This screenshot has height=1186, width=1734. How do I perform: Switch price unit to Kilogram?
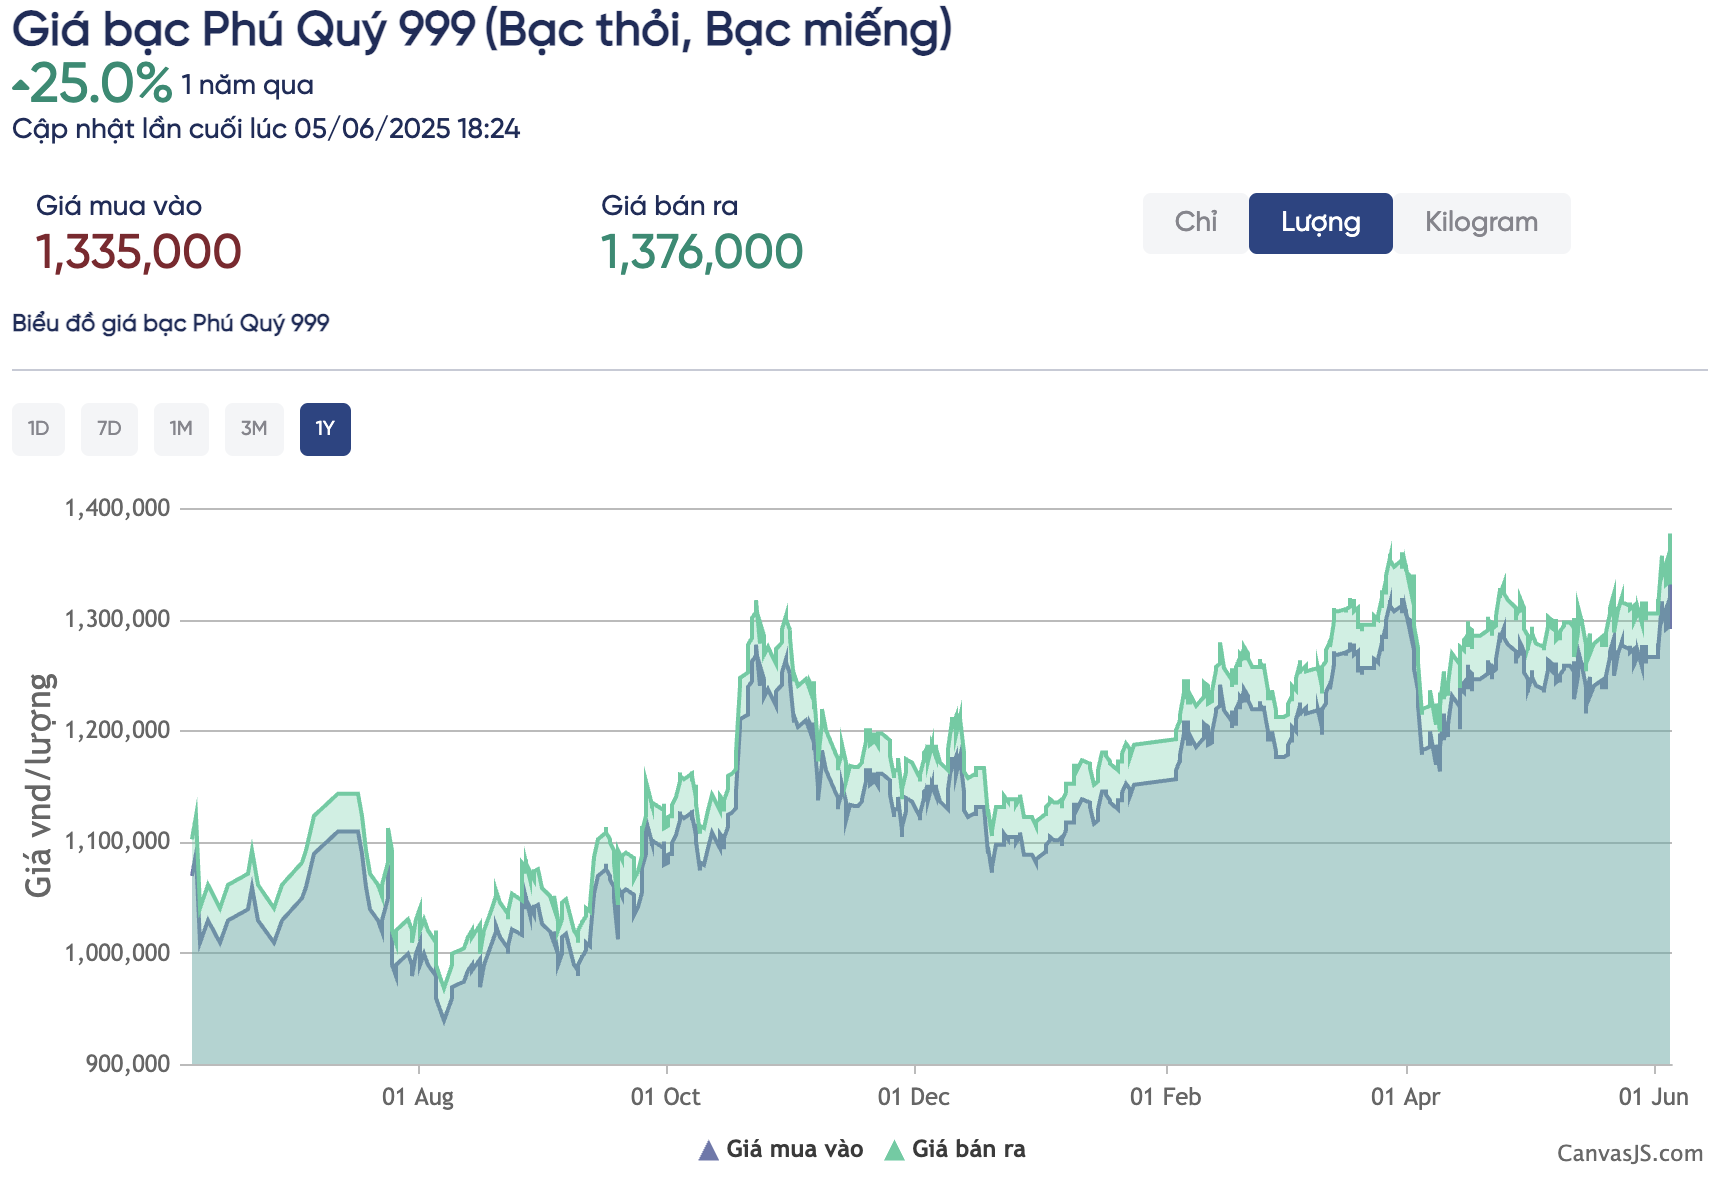tap(1481, 223)
